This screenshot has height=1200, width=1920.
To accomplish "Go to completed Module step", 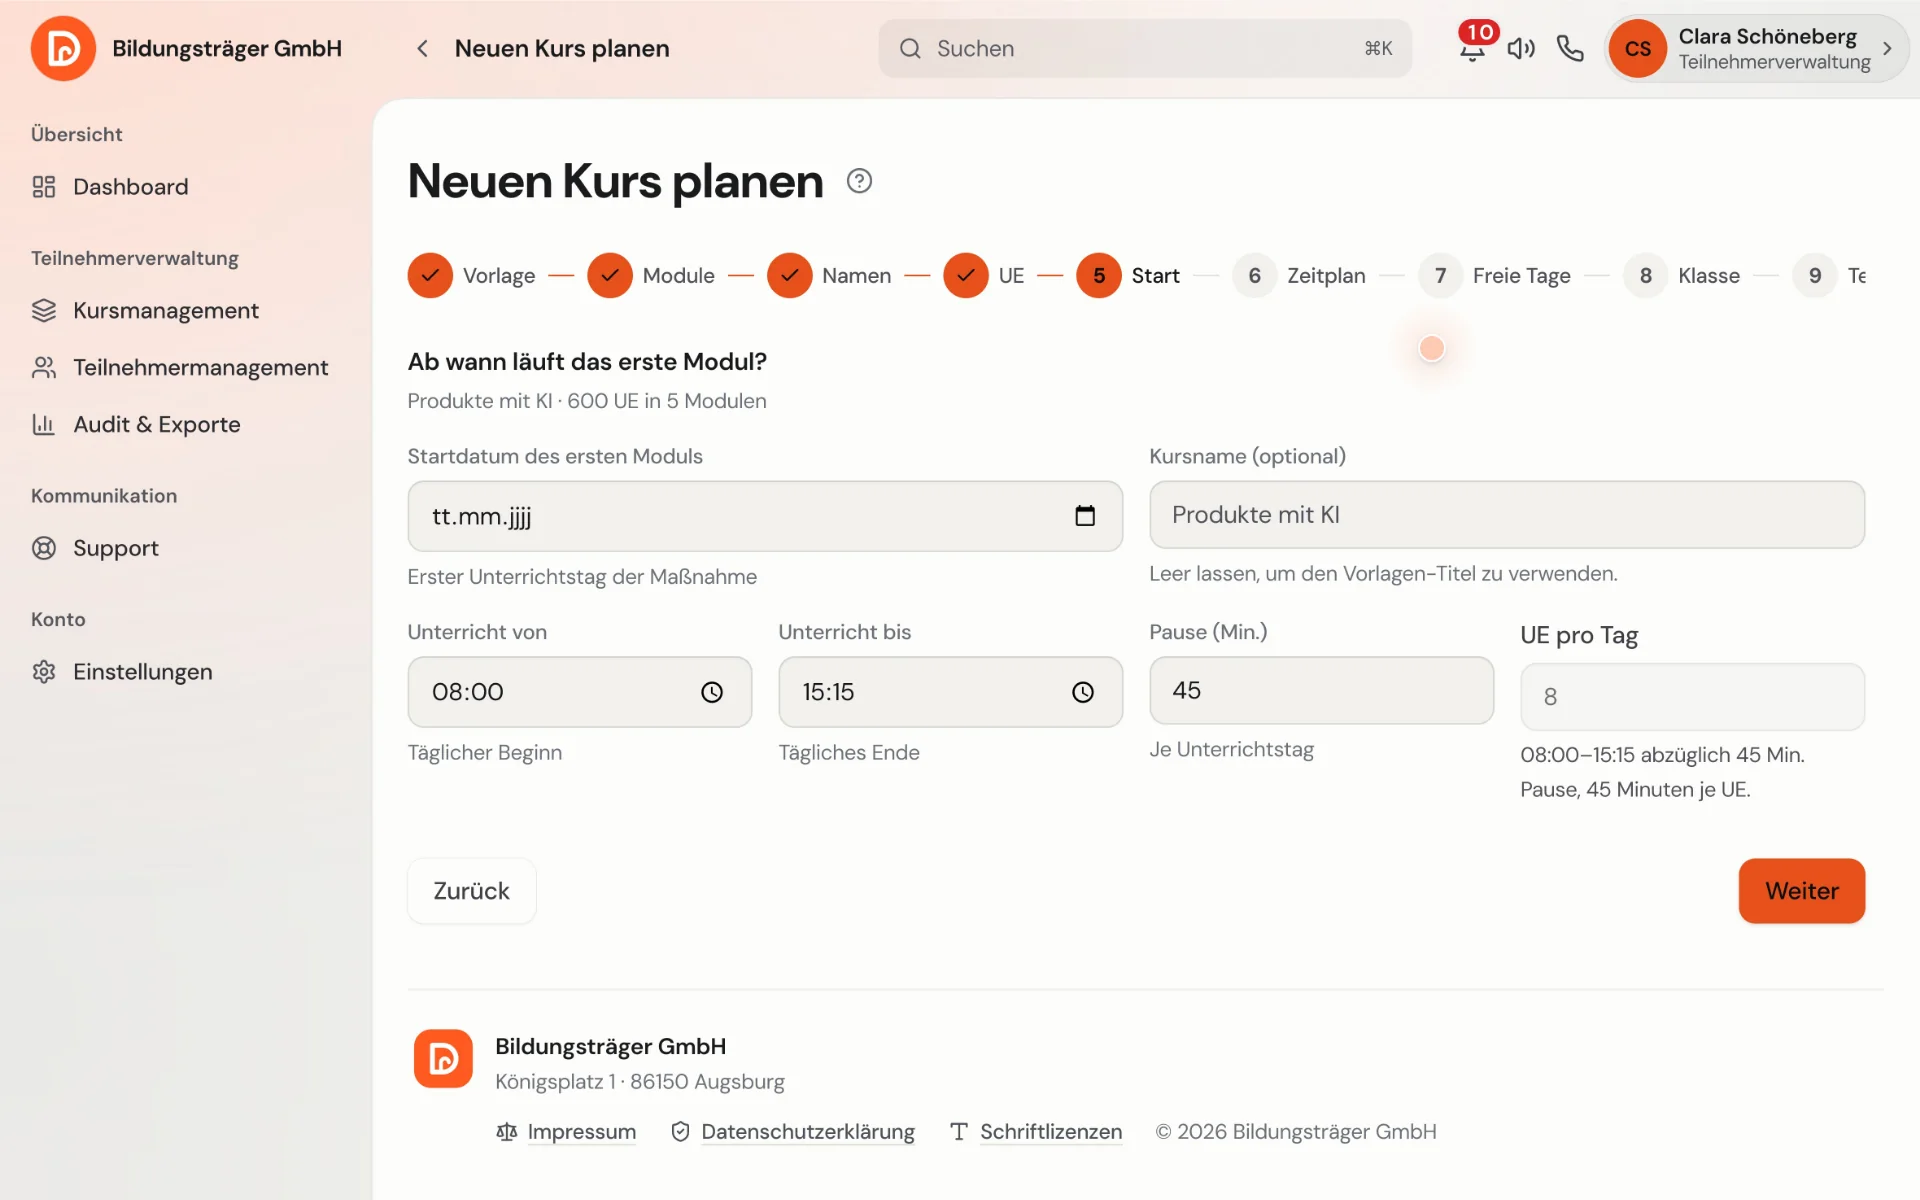I will [651, 275].
